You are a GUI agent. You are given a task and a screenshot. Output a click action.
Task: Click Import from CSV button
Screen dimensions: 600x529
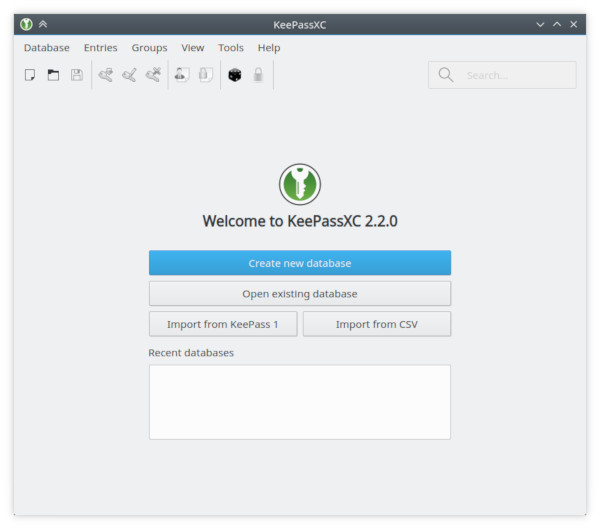click(377, 324)
